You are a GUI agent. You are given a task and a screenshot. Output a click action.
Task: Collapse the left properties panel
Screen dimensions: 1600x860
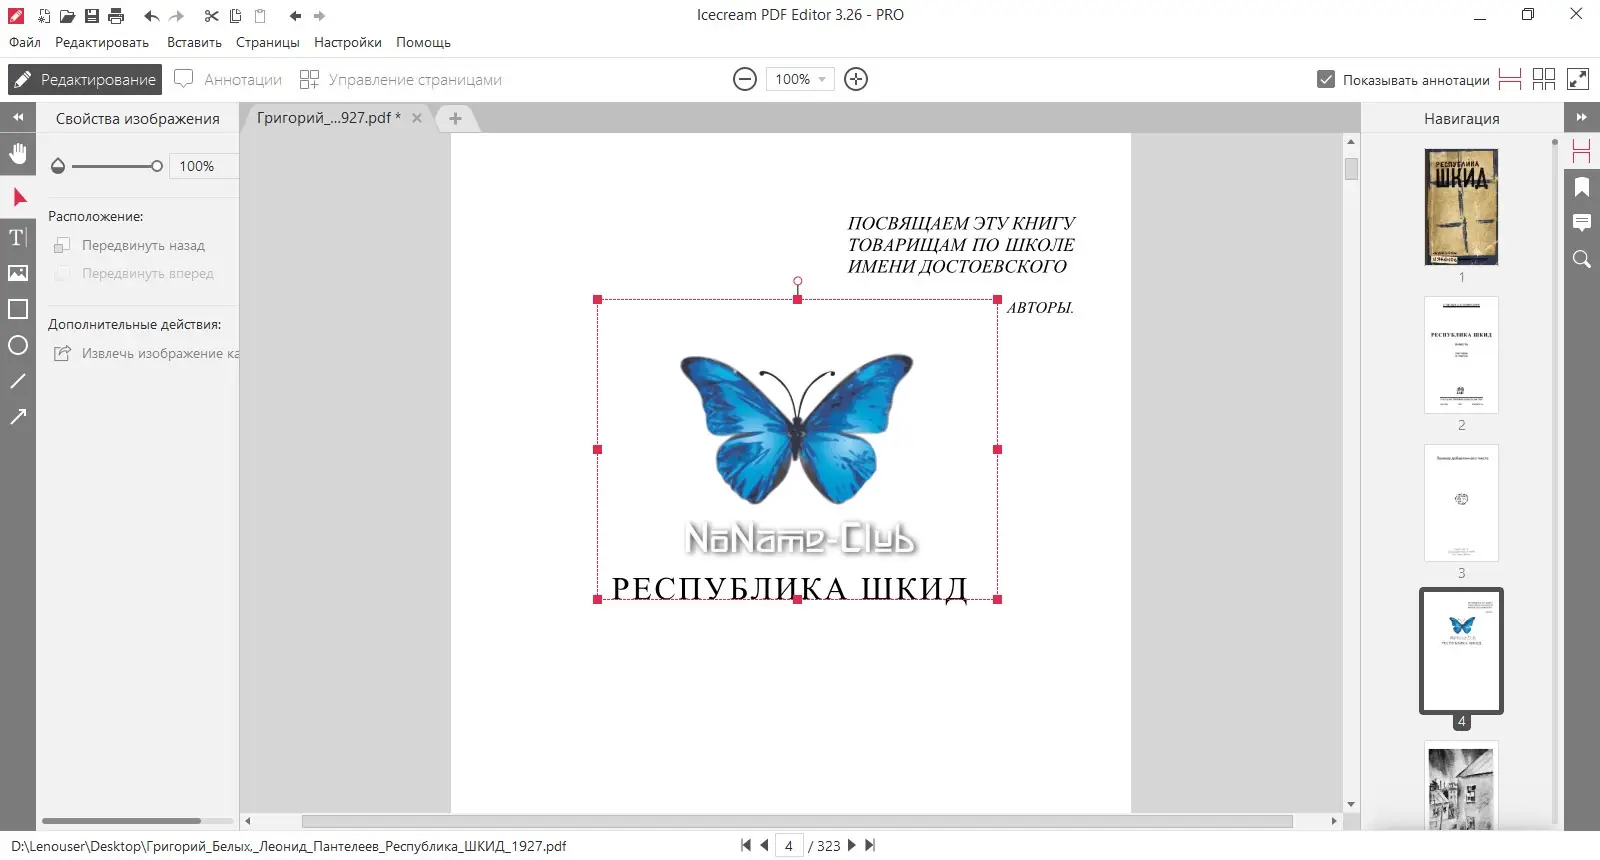(x=18, y=117)
